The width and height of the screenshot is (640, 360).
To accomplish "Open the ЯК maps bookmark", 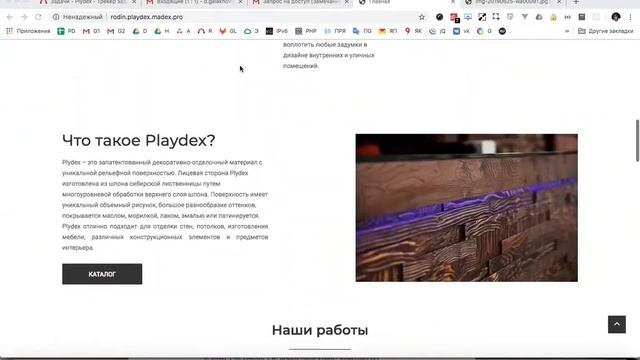I will coord(413,31).
